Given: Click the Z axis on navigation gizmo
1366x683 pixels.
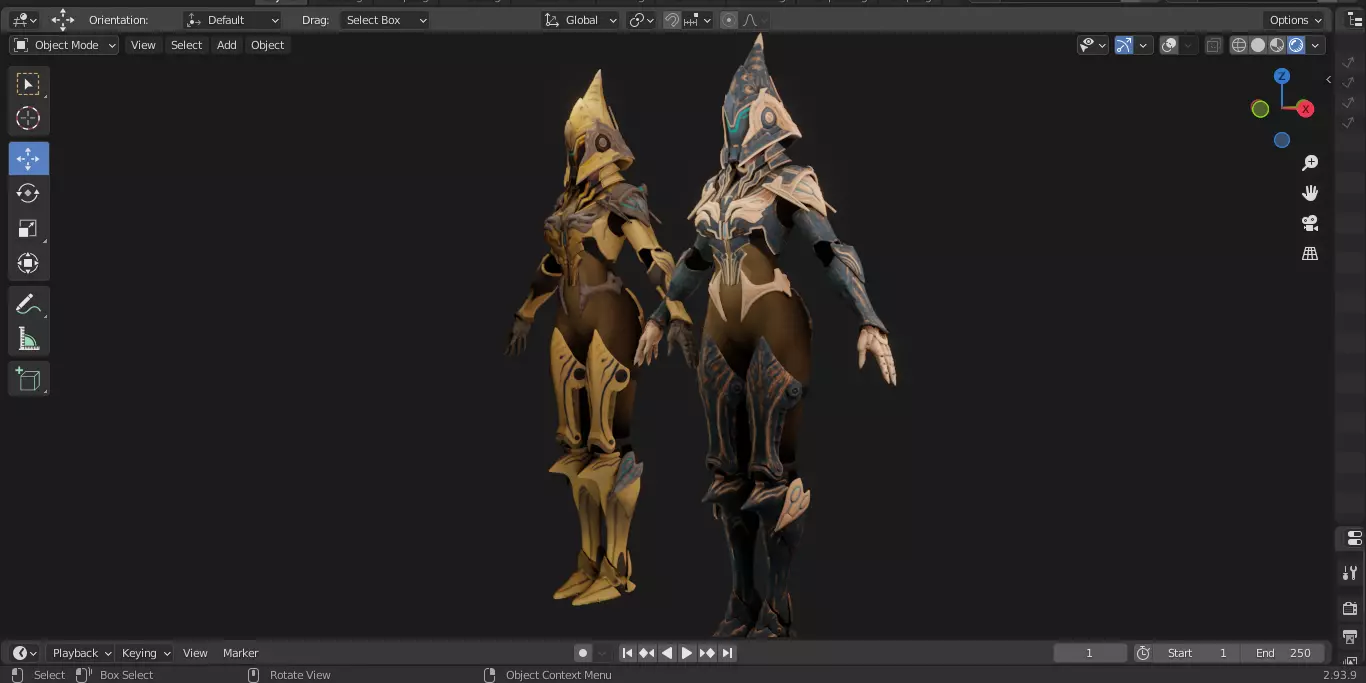Looking at the screenshot, I should 1282,76.
